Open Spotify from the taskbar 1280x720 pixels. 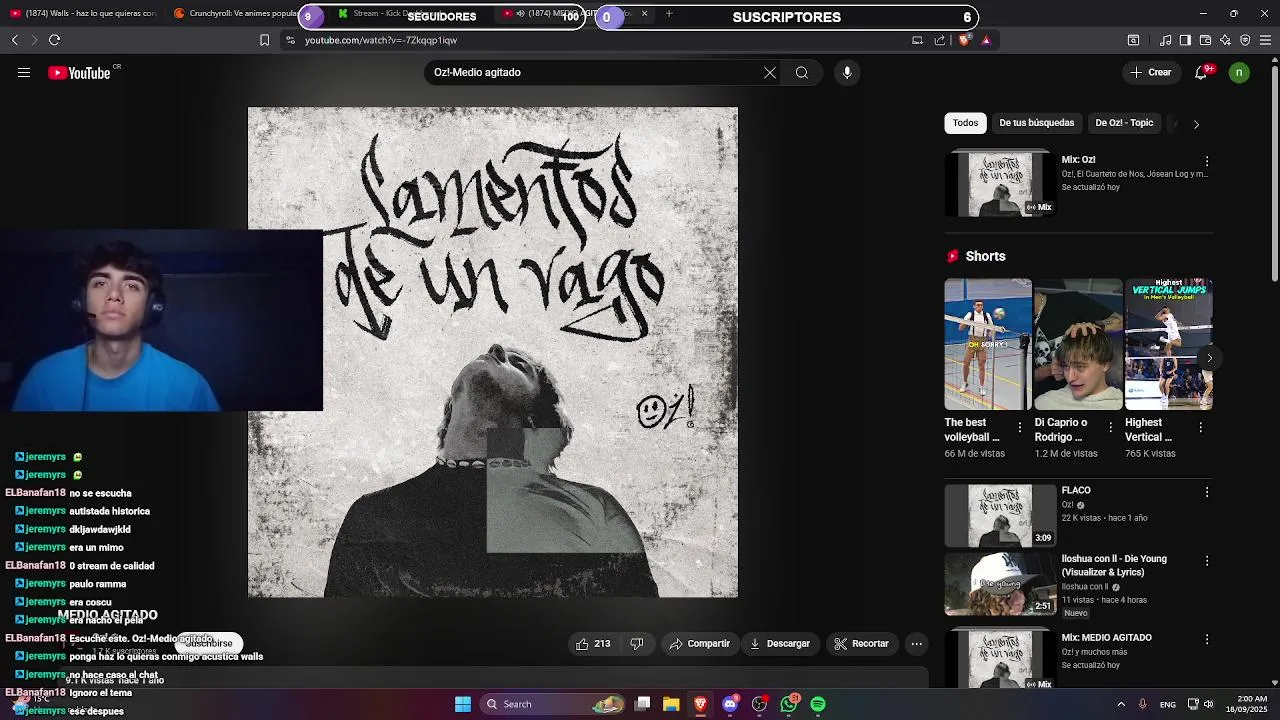tap(818, 704)
